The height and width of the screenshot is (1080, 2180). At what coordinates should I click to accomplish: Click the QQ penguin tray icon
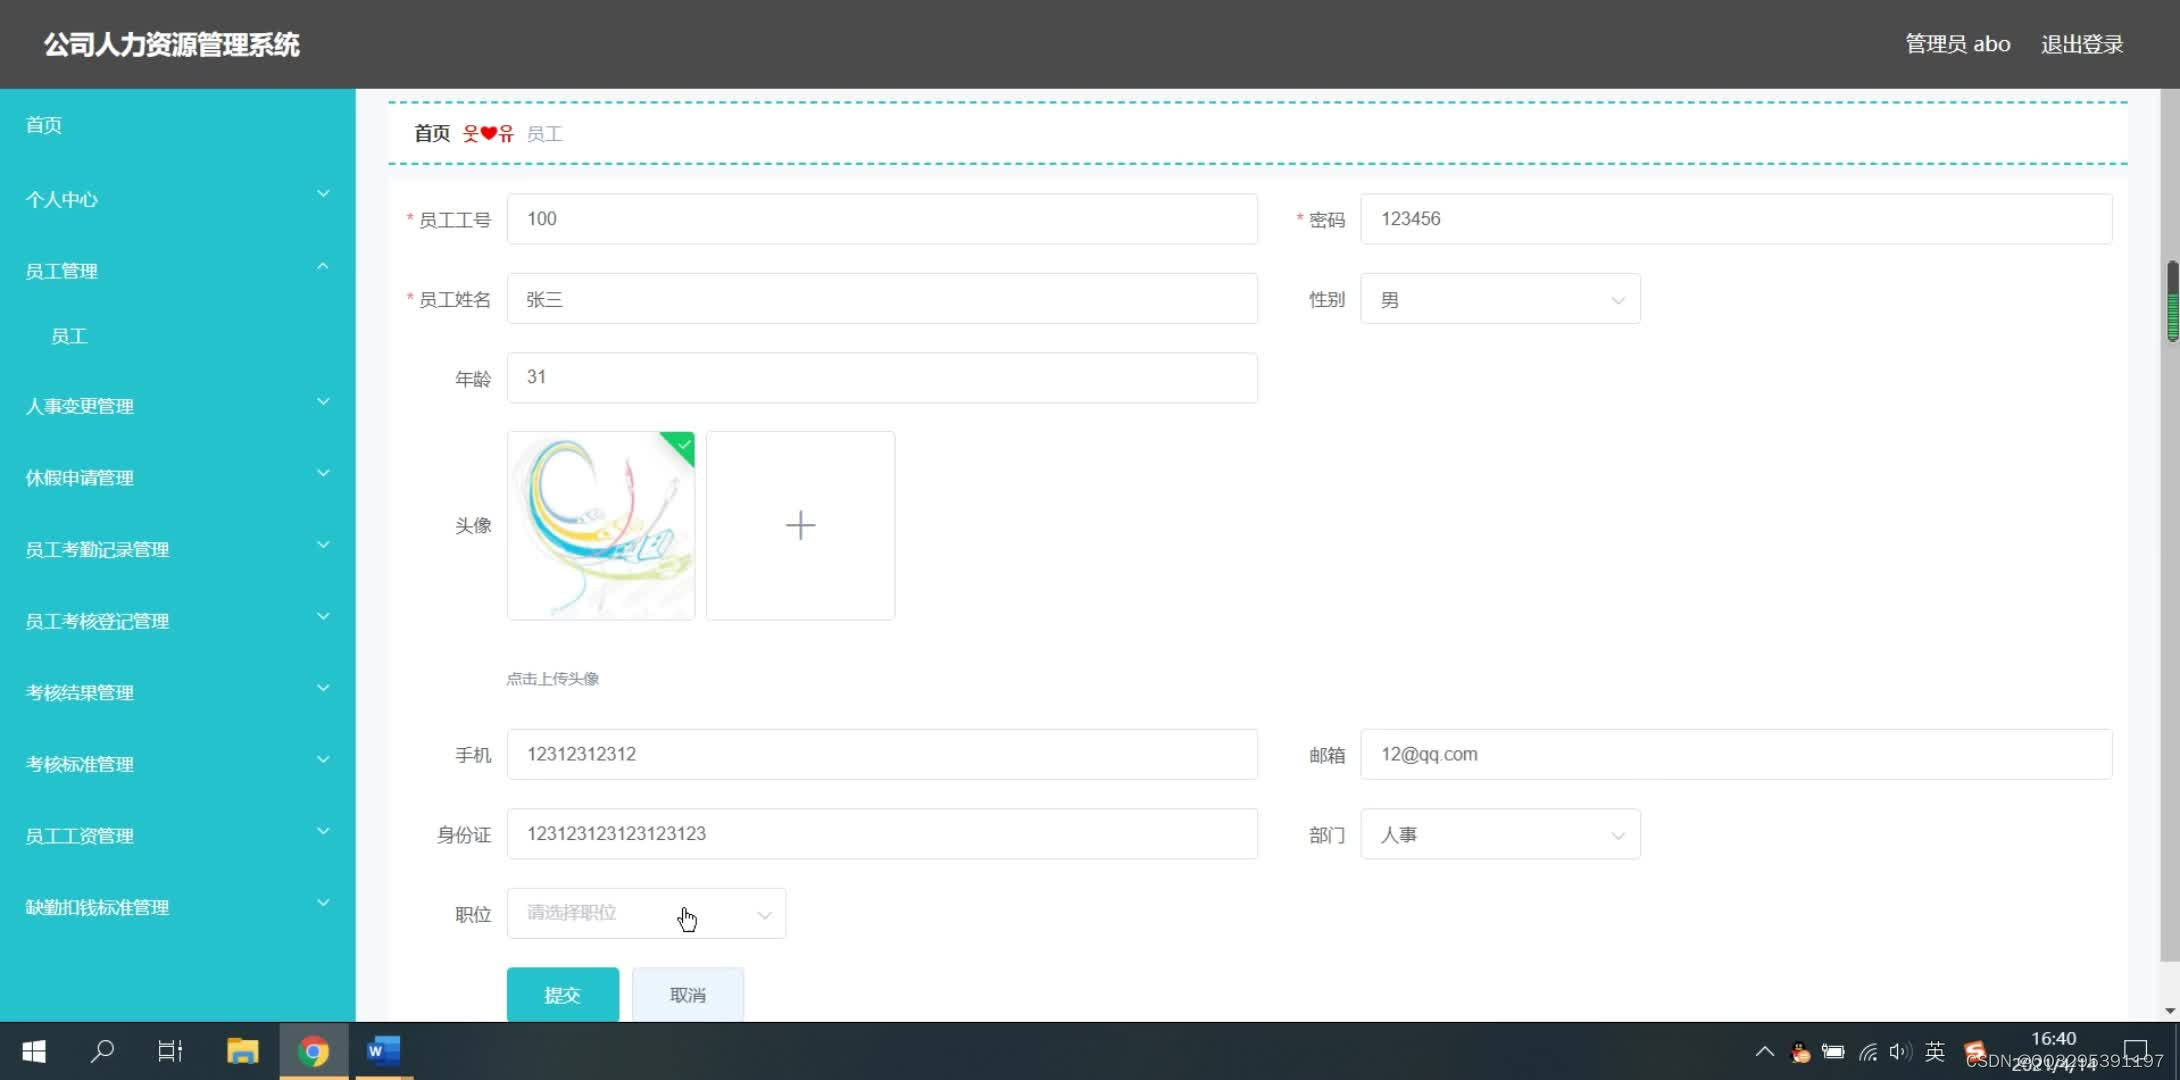[x=1800, y=1052]
